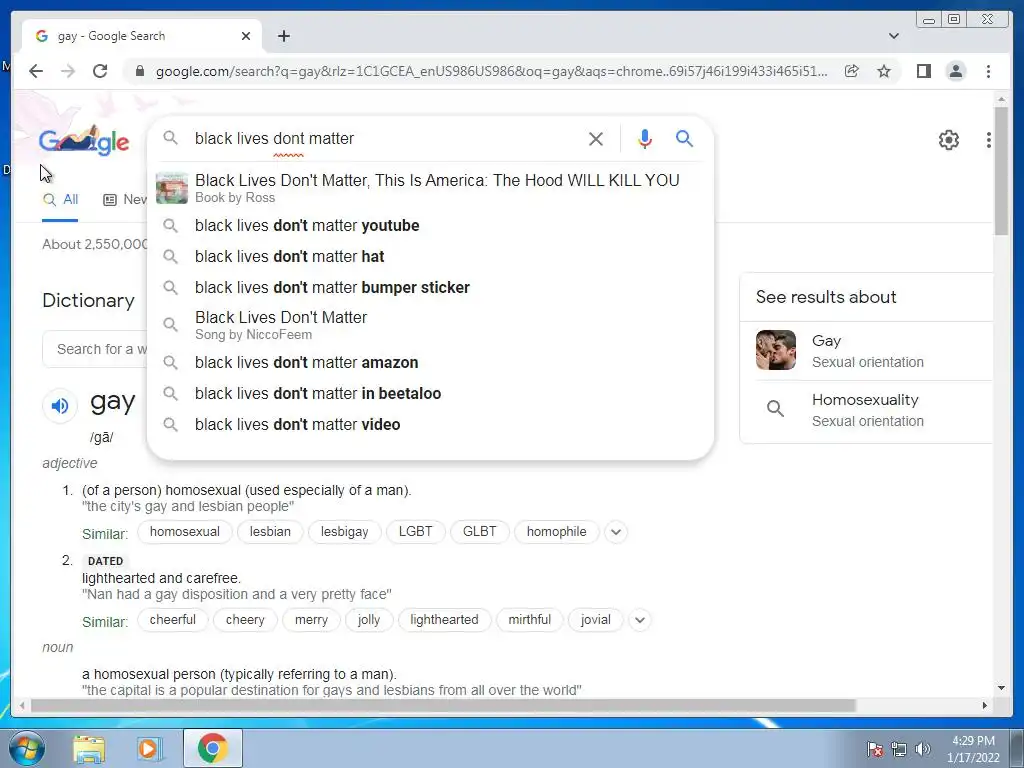This screenshot has width=1024, height=768.
Task: Click the lighthearted synonym chip
Action: tap(444, 620)
